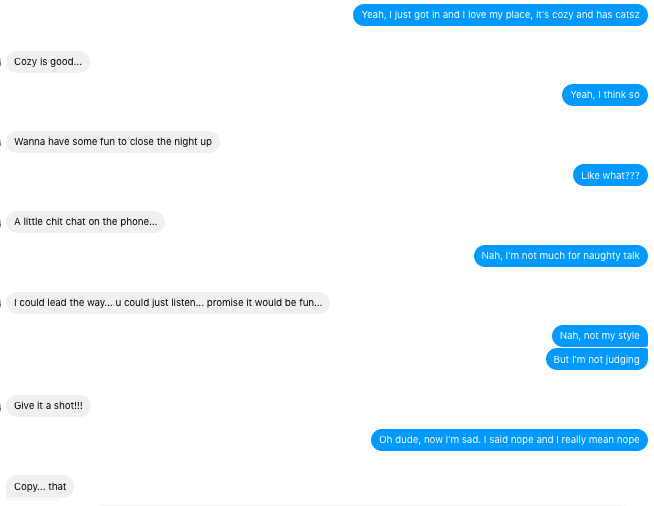This screenshot has height=506, width=654.
Task: Click the 'I could lead the way...' message
Action: point(168,302)
